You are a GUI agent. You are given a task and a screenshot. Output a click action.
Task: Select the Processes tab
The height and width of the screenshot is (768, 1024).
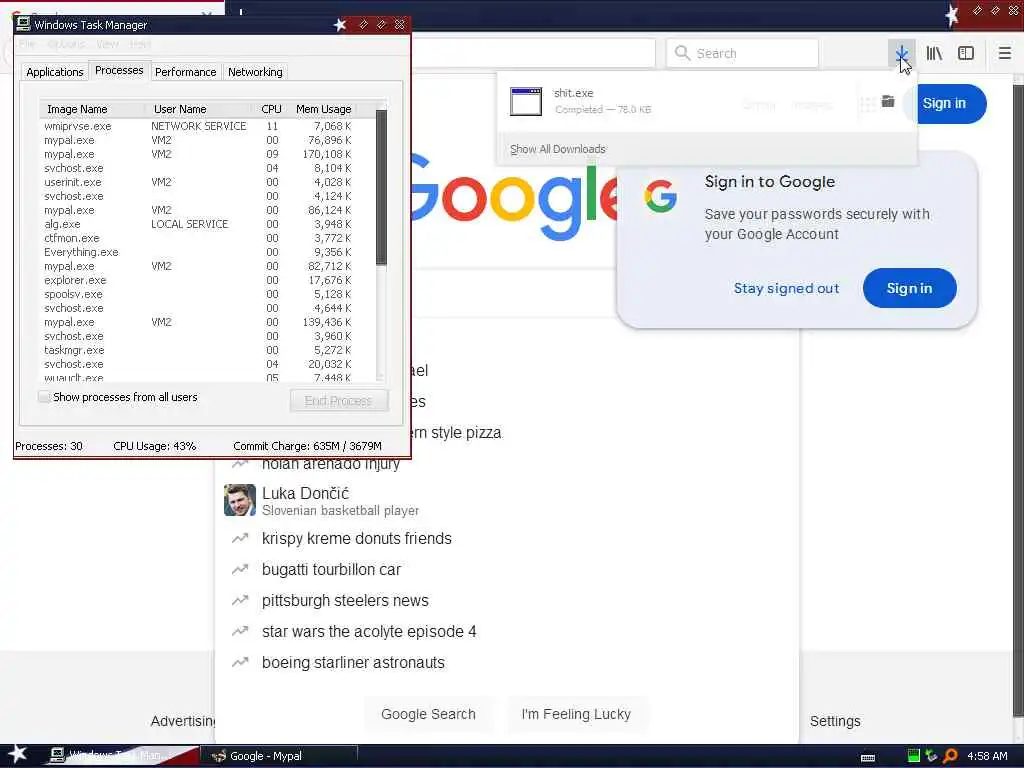[x=119, y=70]
